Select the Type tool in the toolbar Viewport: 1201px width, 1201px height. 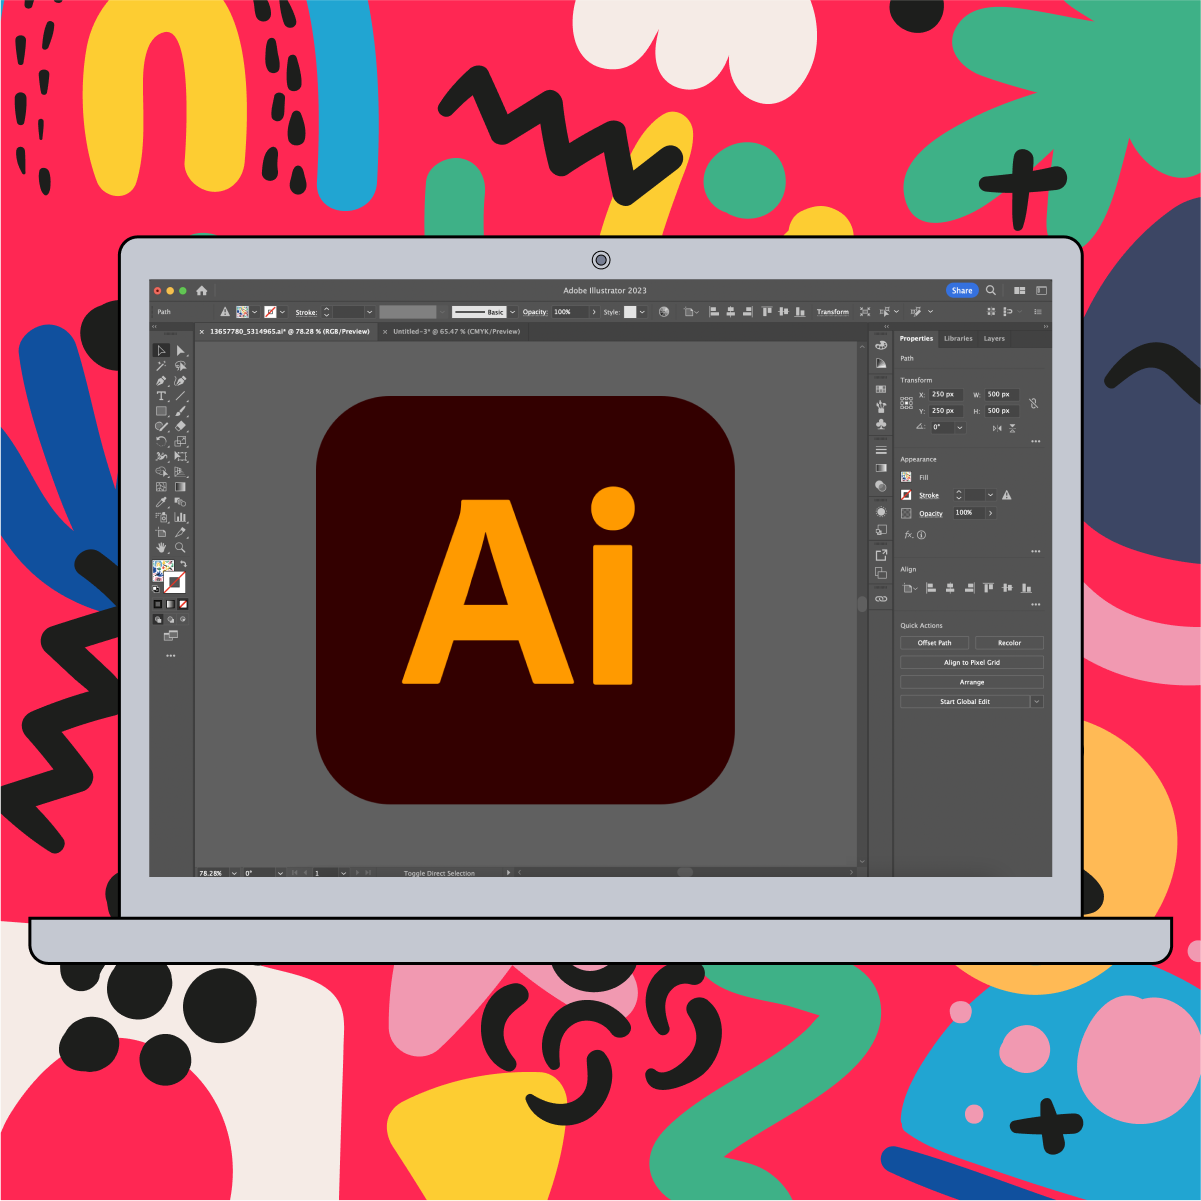pyautogui.click(x=161, y=395)
